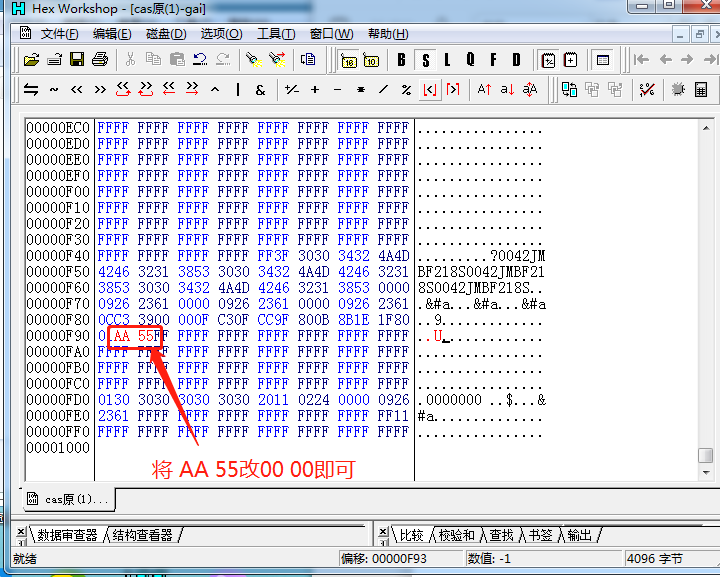The width and height of the screenshot is (720, 577).
Task: Expand the 选项(O) menu
Action: 221,33
